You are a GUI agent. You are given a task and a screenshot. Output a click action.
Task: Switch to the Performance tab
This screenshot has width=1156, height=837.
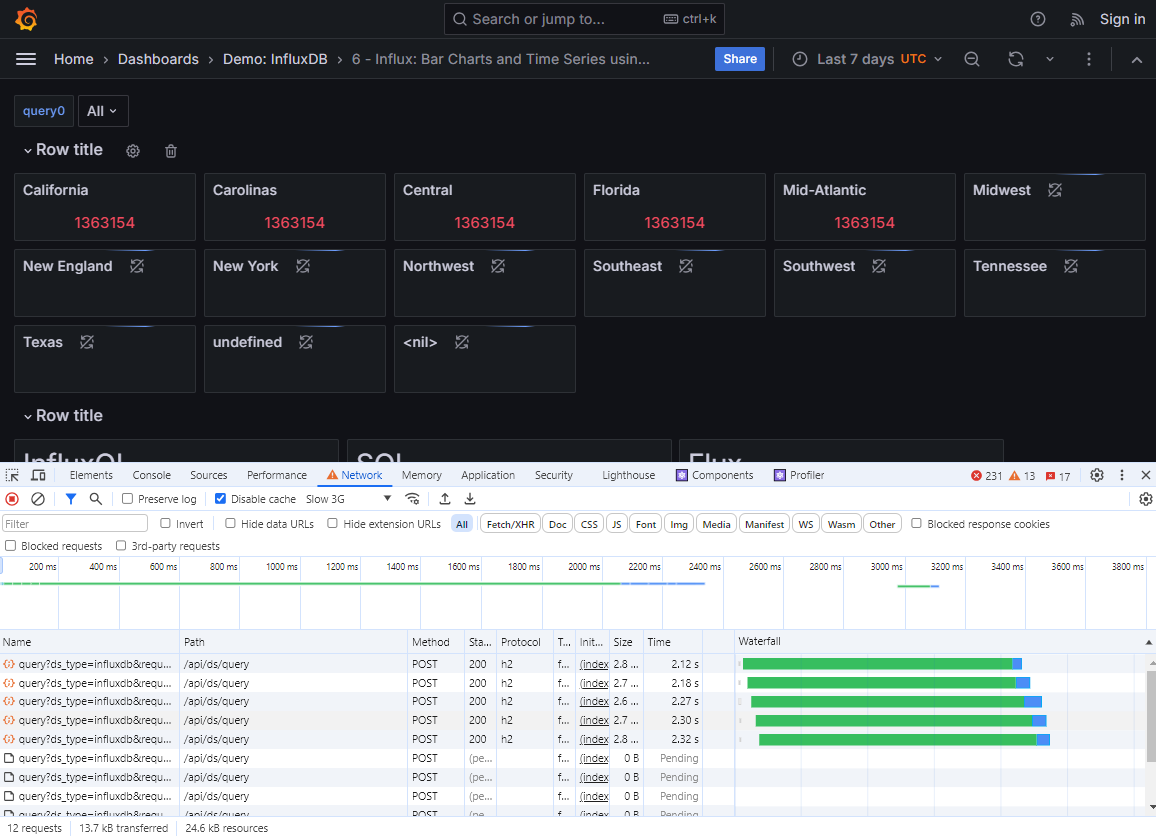point(277,475)
